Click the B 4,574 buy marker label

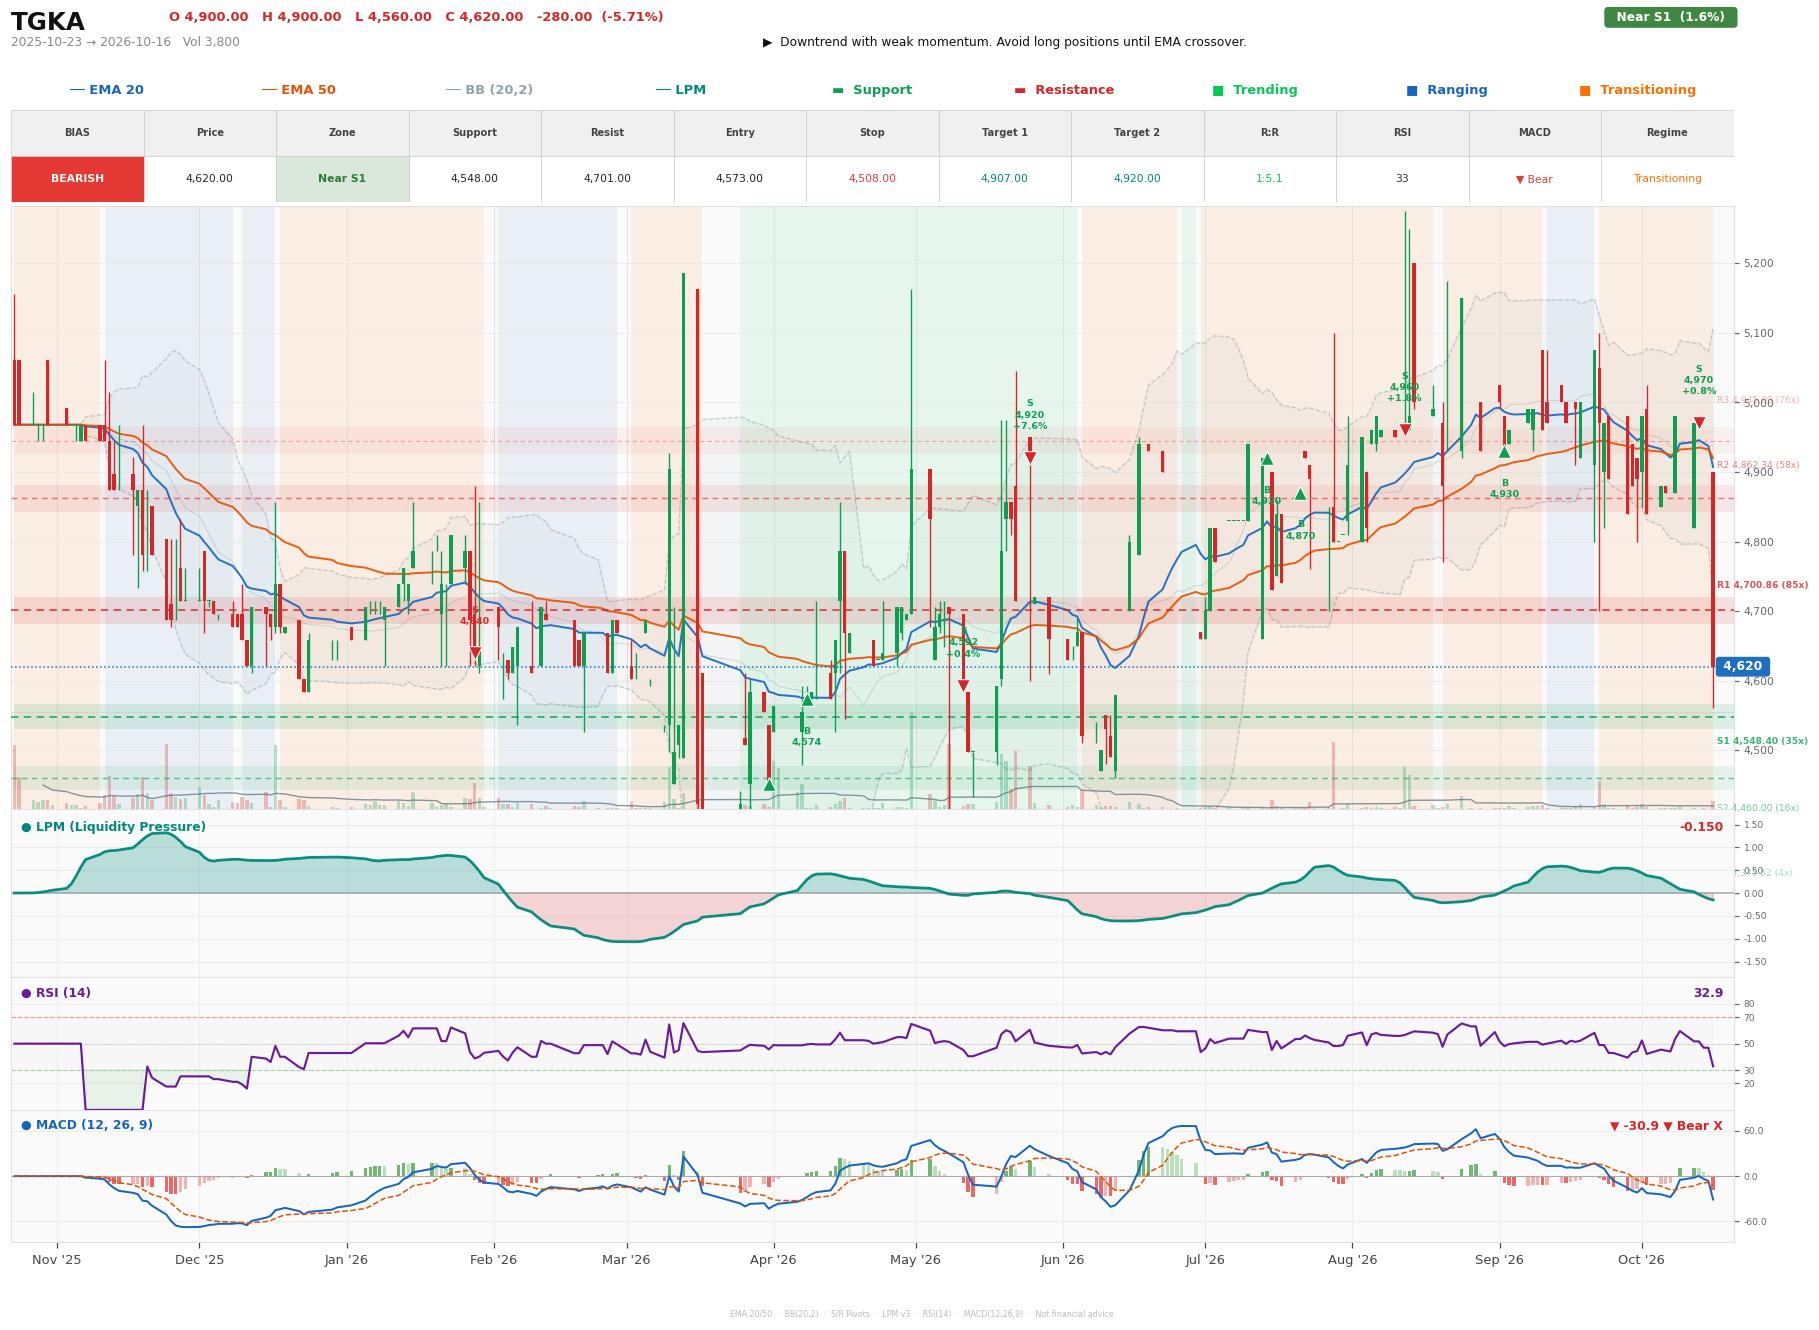tap(806, 737)
